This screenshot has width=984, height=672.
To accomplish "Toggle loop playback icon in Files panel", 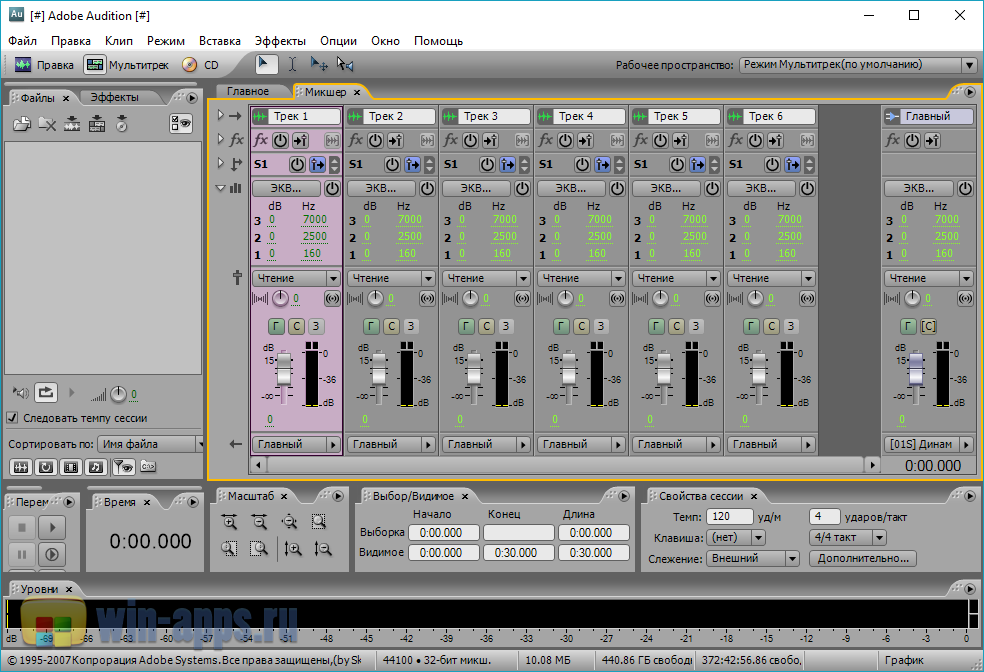I will pyautogui.click(x=46, y=393).
